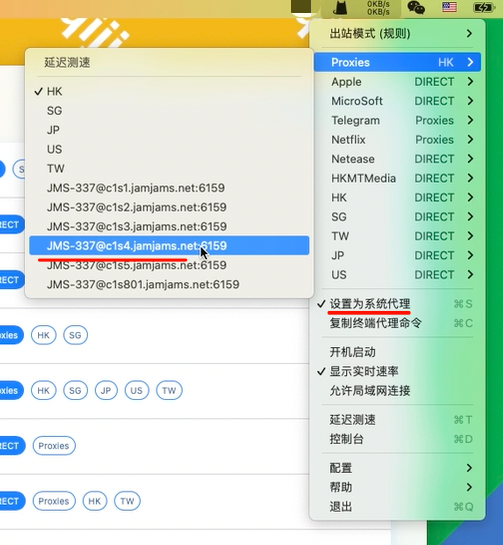Select US proxy group in submenu
The width and height of the screenshot is (503, 545).
(169, 149)
